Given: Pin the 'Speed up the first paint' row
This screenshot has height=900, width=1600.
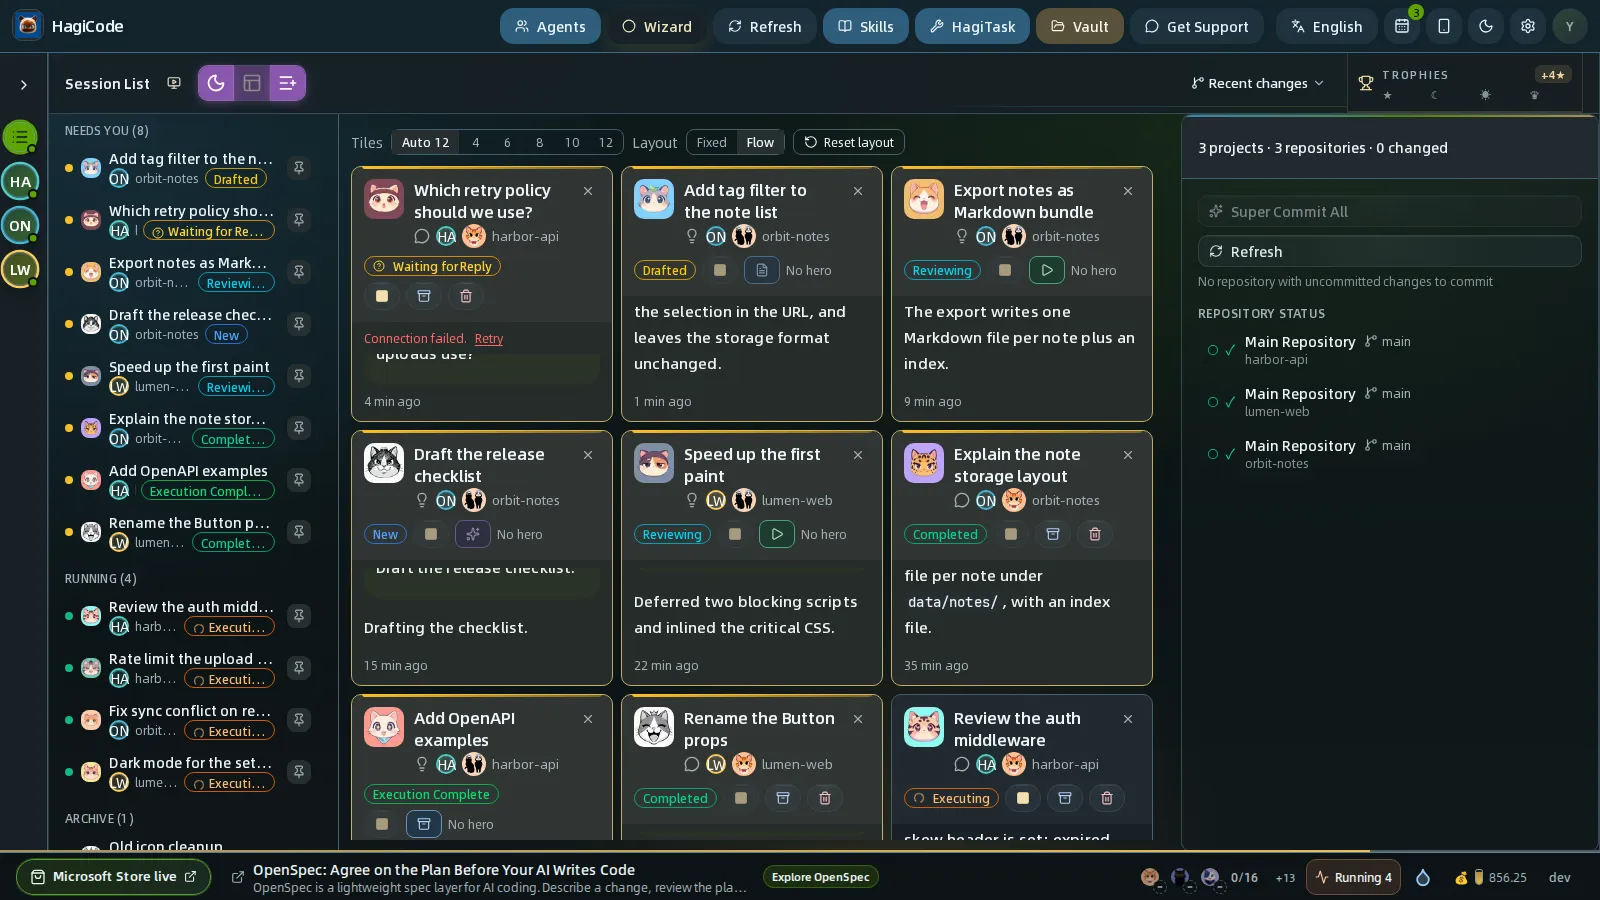Looking at the screenshot, I should tap(298, 376).
